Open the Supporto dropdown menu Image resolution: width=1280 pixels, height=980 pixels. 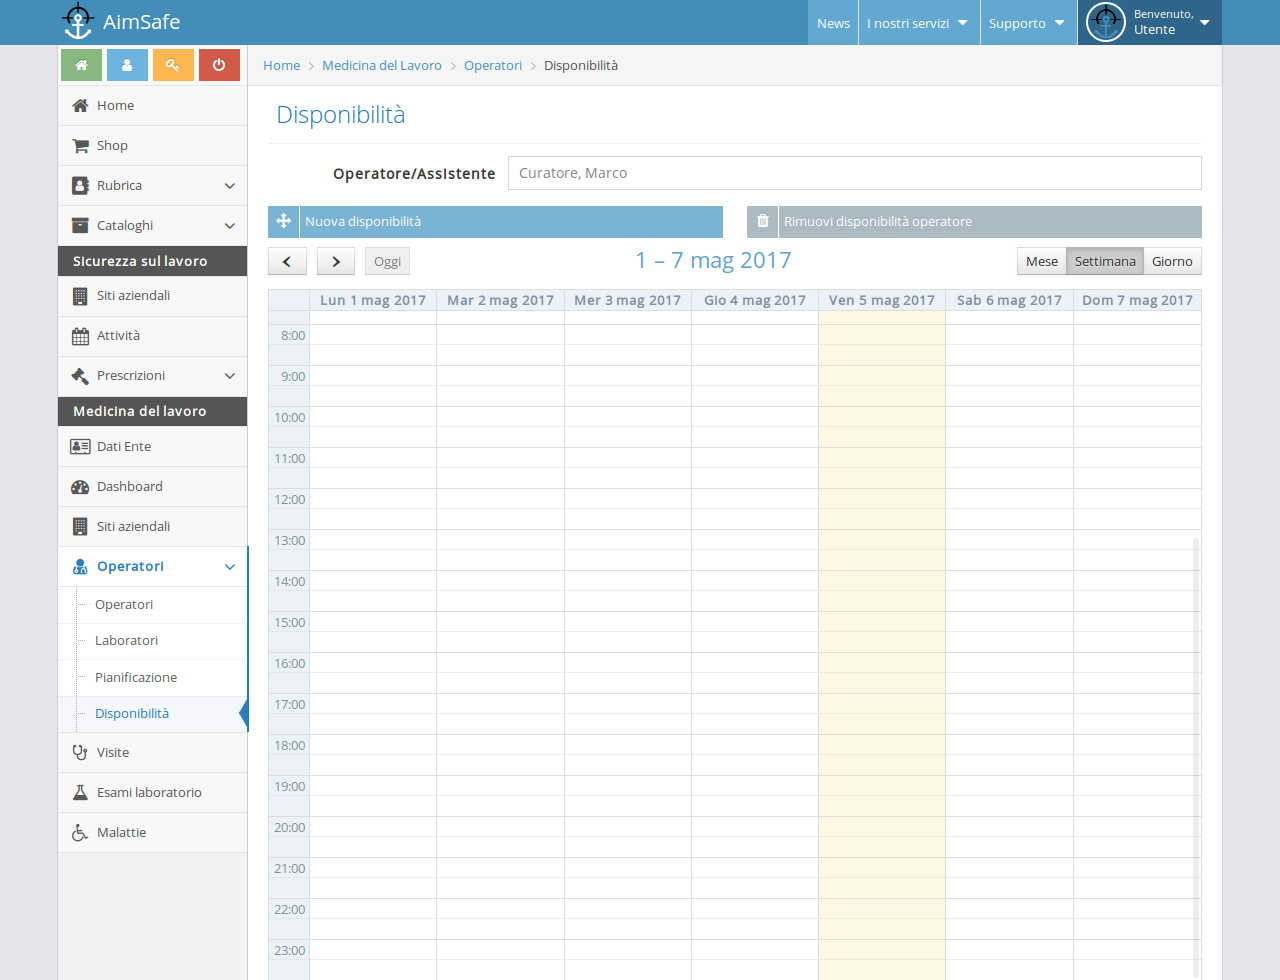(1027, 23)
